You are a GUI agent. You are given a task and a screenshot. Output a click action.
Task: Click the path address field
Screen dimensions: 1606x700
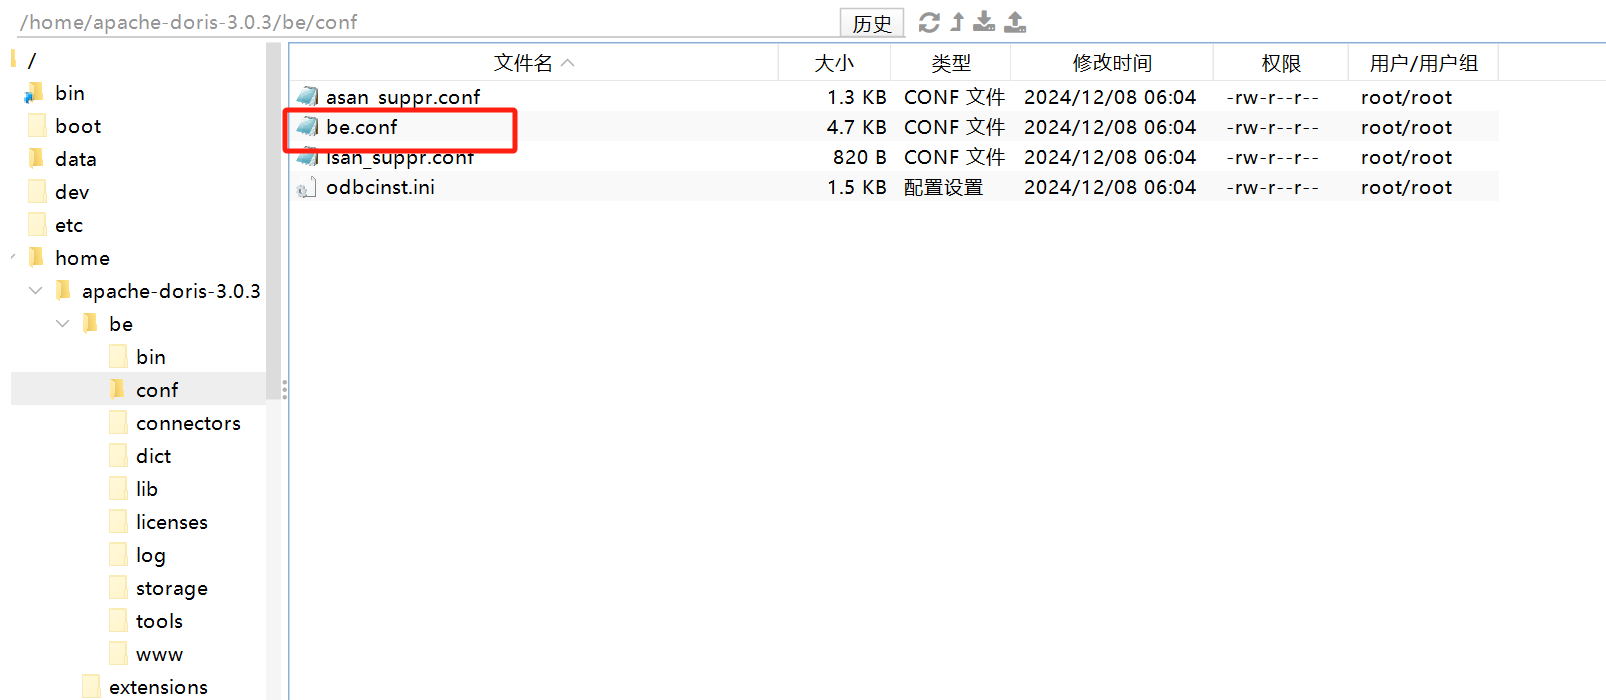(420, 22)
